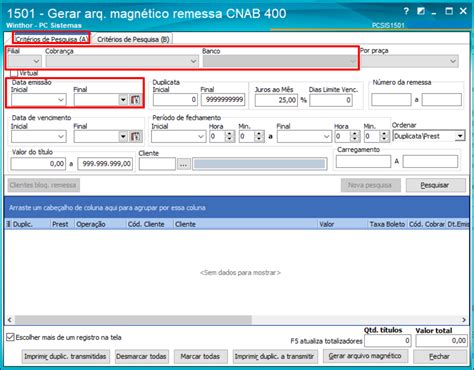This screenshot has width=474, height=370.
Task: Toggle the Virtual checkbox
Action: click(x=14, y=73)
